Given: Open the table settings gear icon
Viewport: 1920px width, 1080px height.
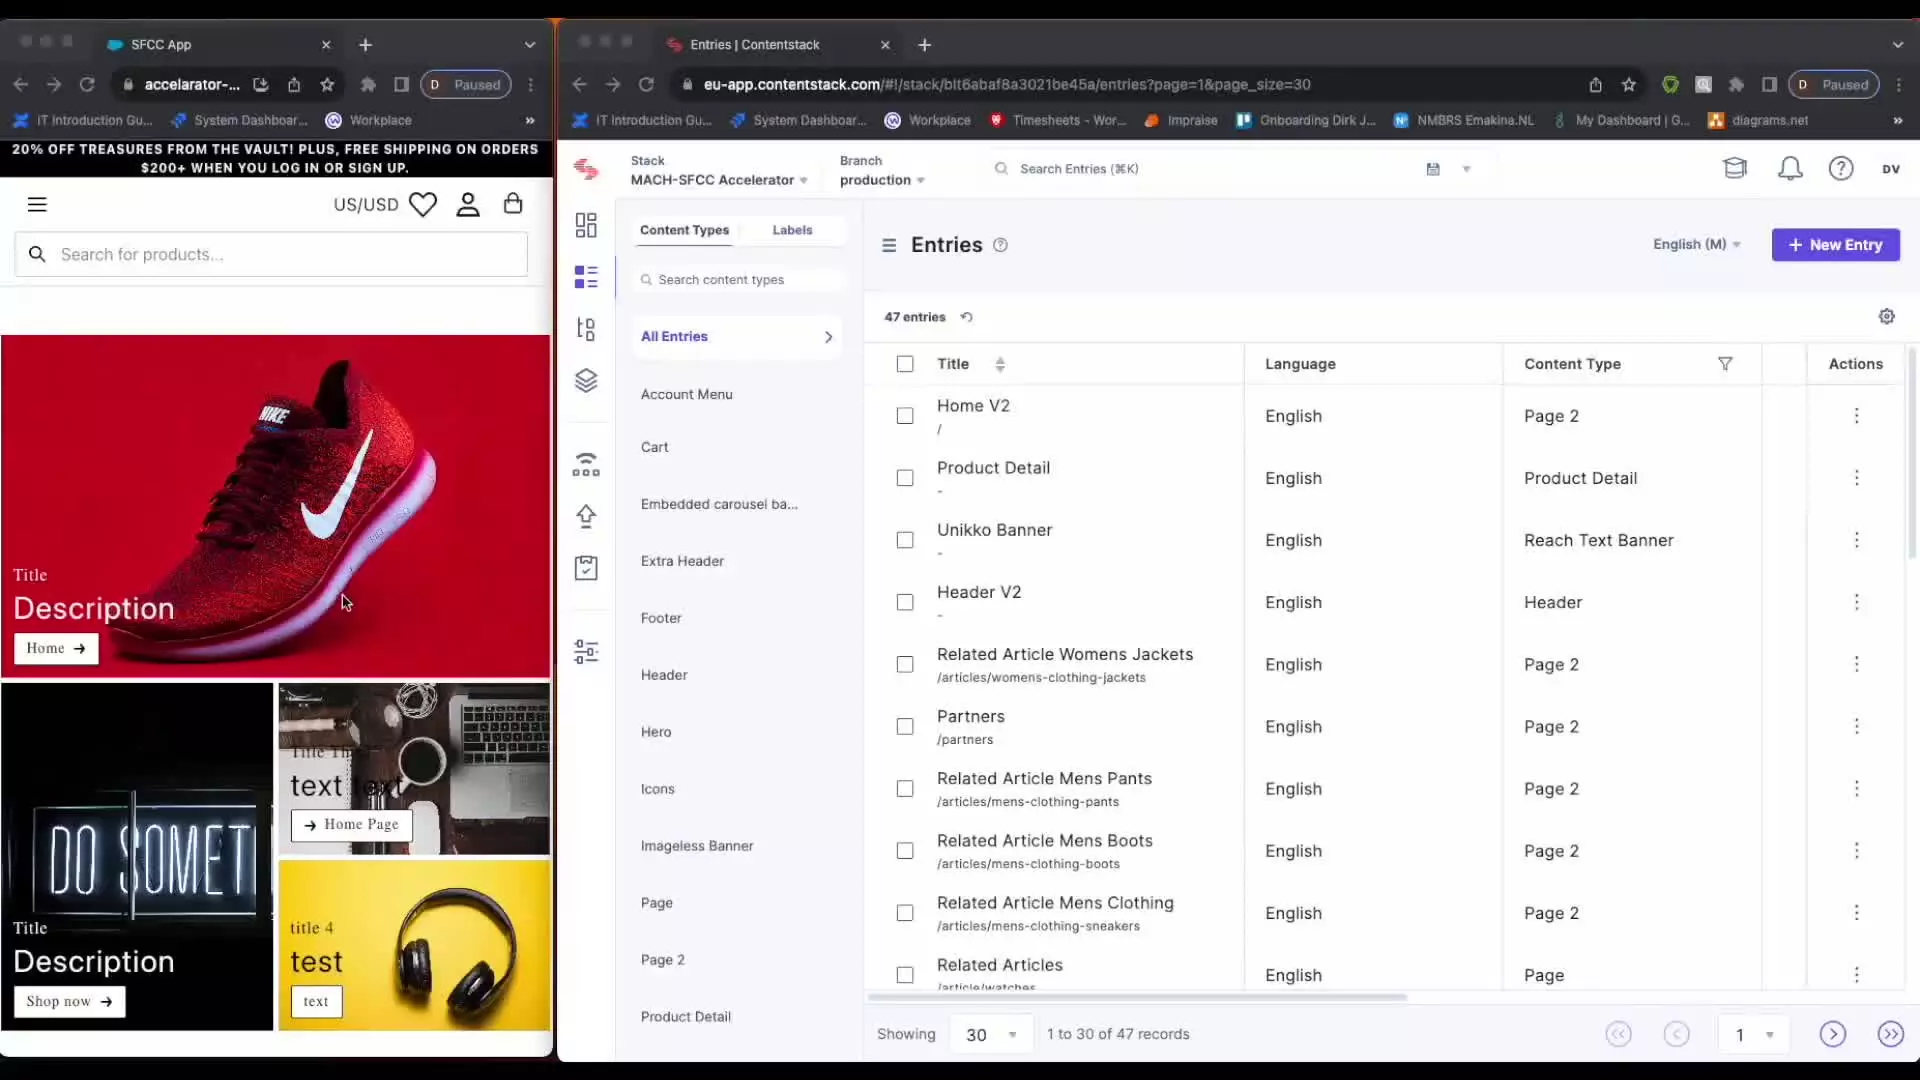Looking at the screenshot, I should tap(1887, 316).
